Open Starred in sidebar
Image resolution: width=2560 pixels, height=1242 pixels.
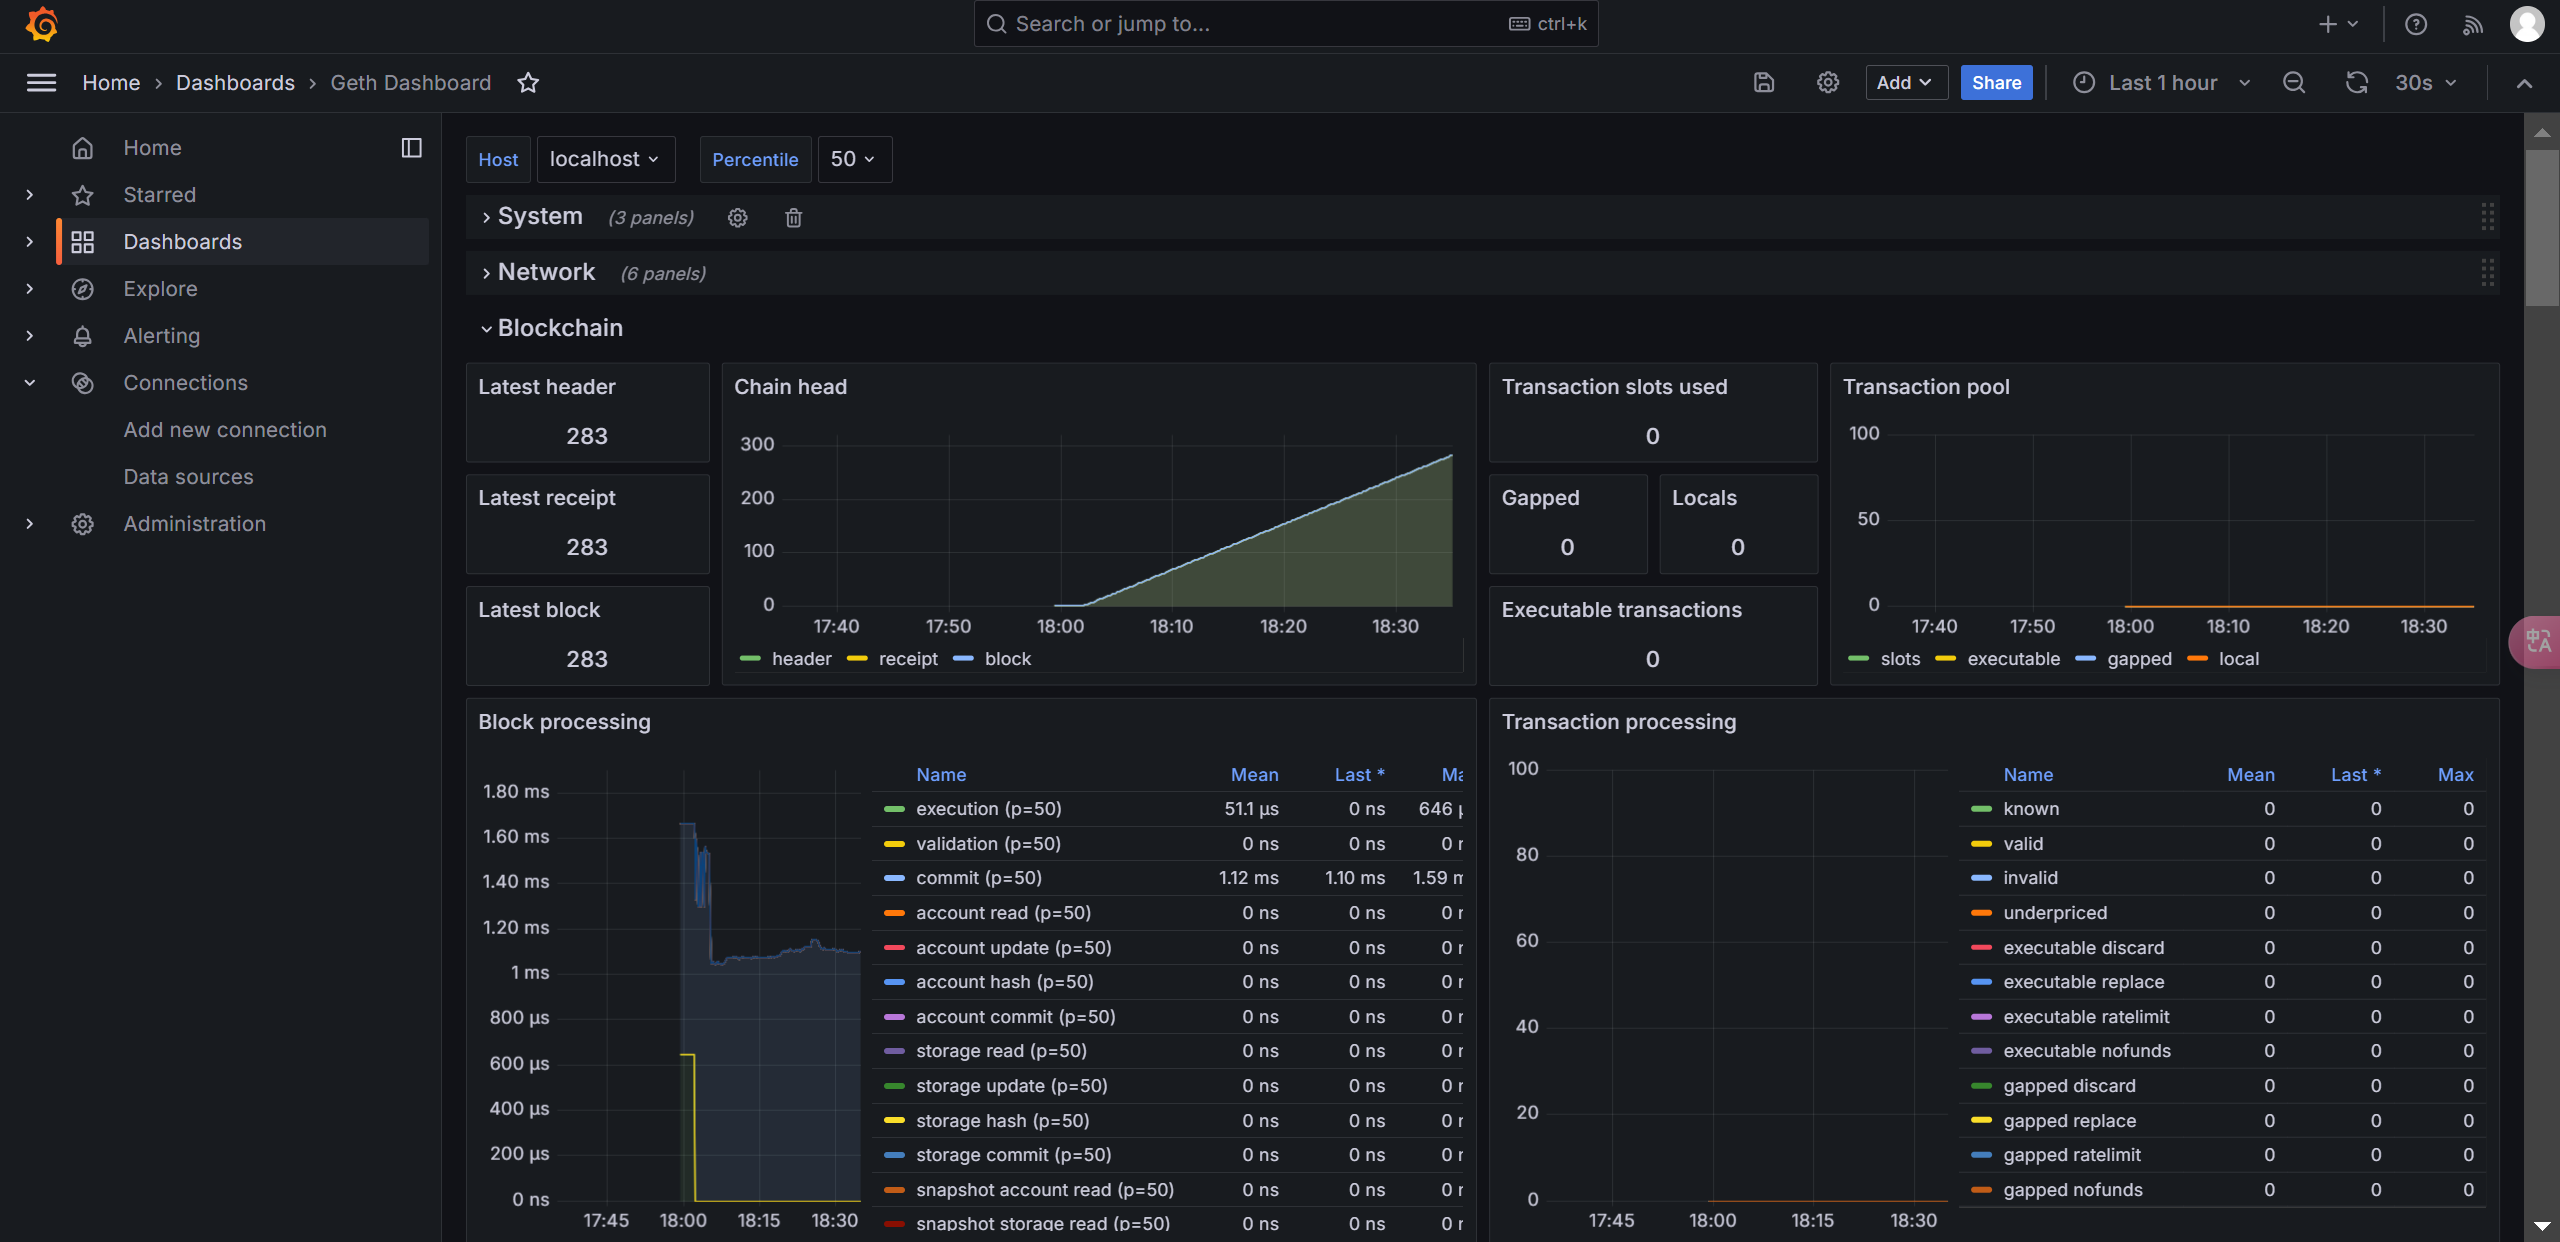click(160, 195)
